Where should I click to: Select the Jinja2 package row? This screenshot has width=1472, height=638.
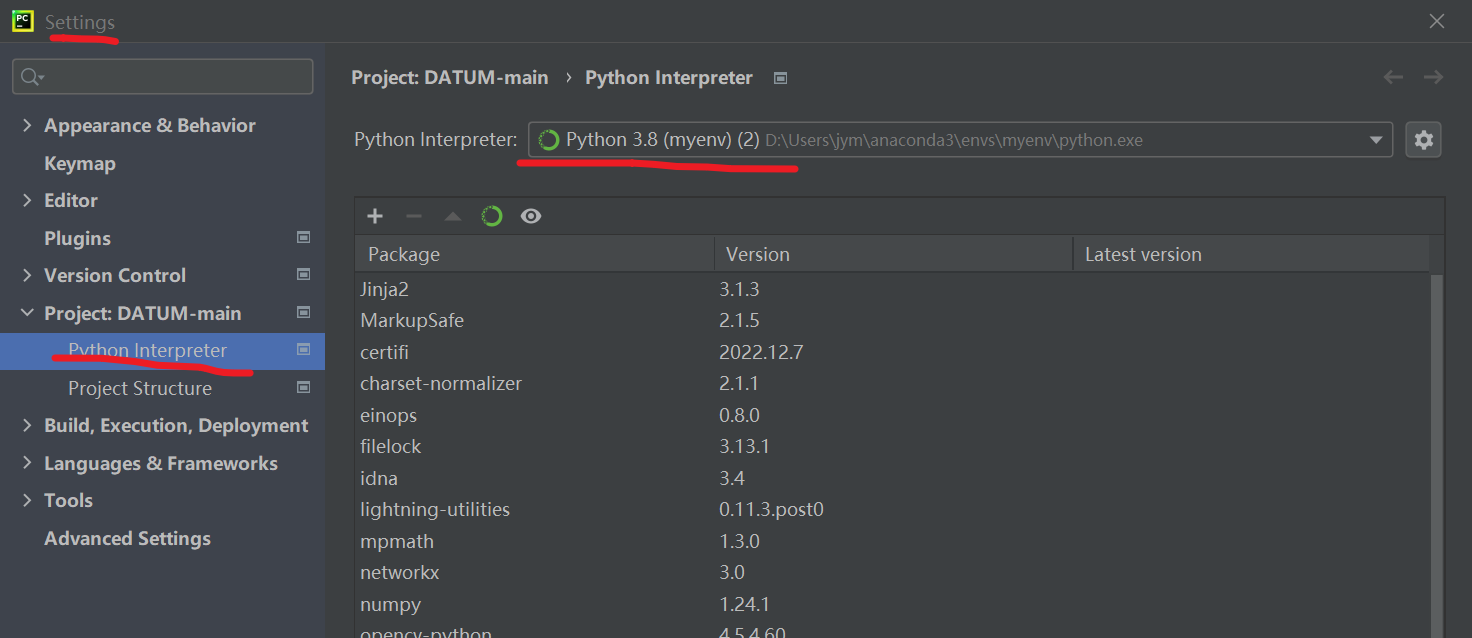point(892,289)
